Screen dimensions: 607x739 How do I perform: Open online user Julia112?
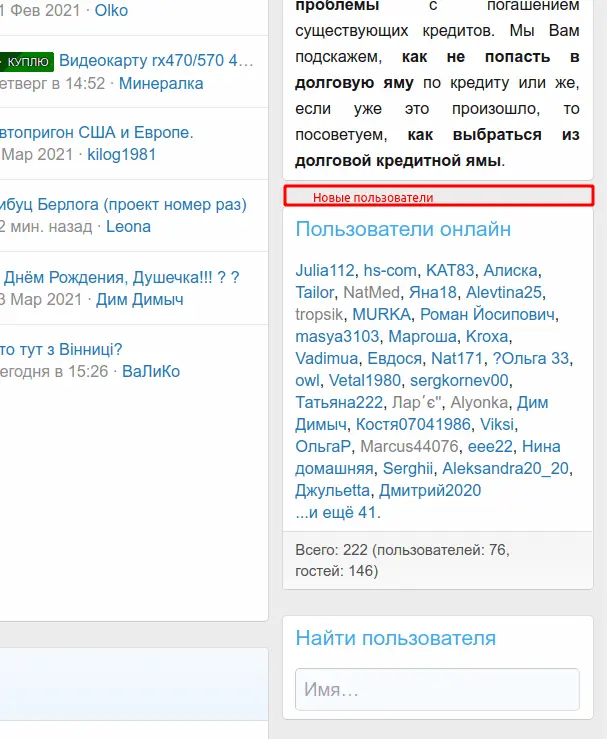click(x=325, y=271)
